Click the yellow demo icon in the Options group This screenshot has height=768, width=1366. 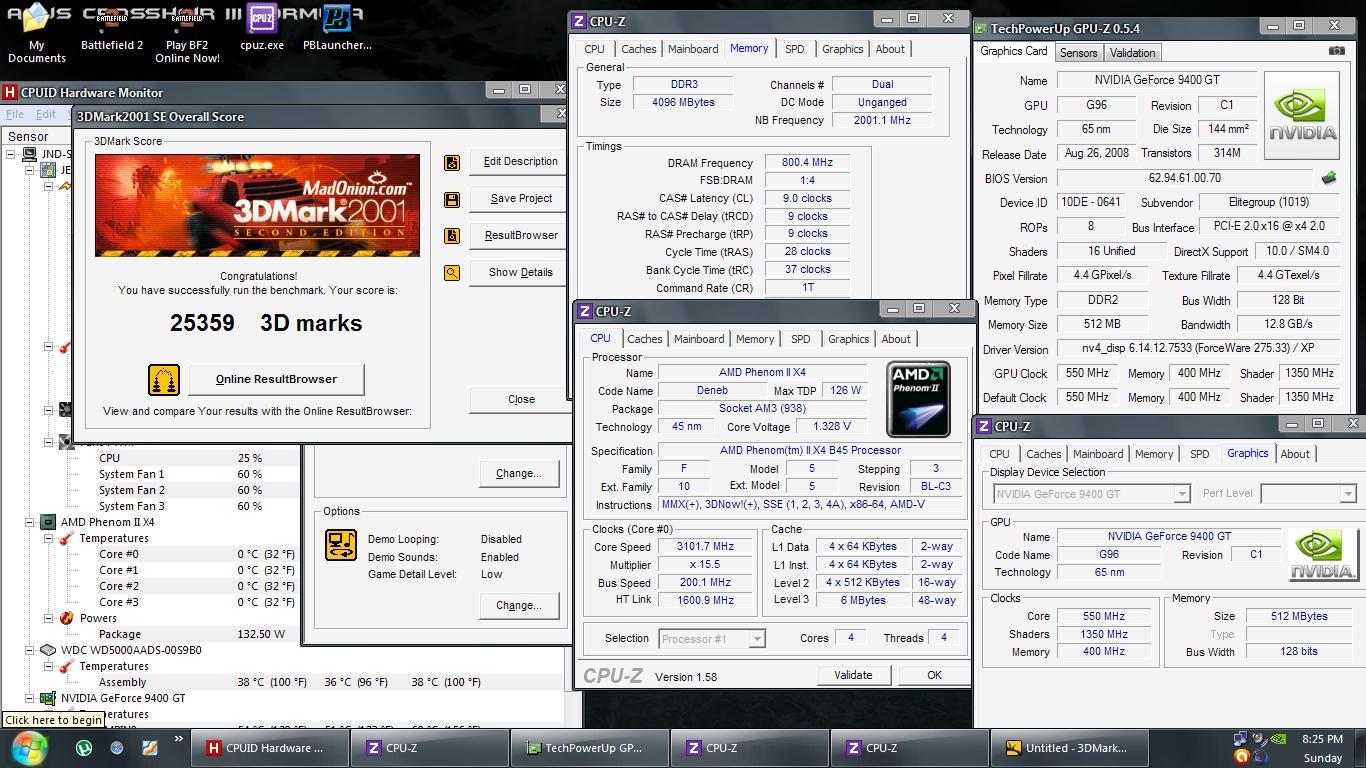tap(341, 545)
